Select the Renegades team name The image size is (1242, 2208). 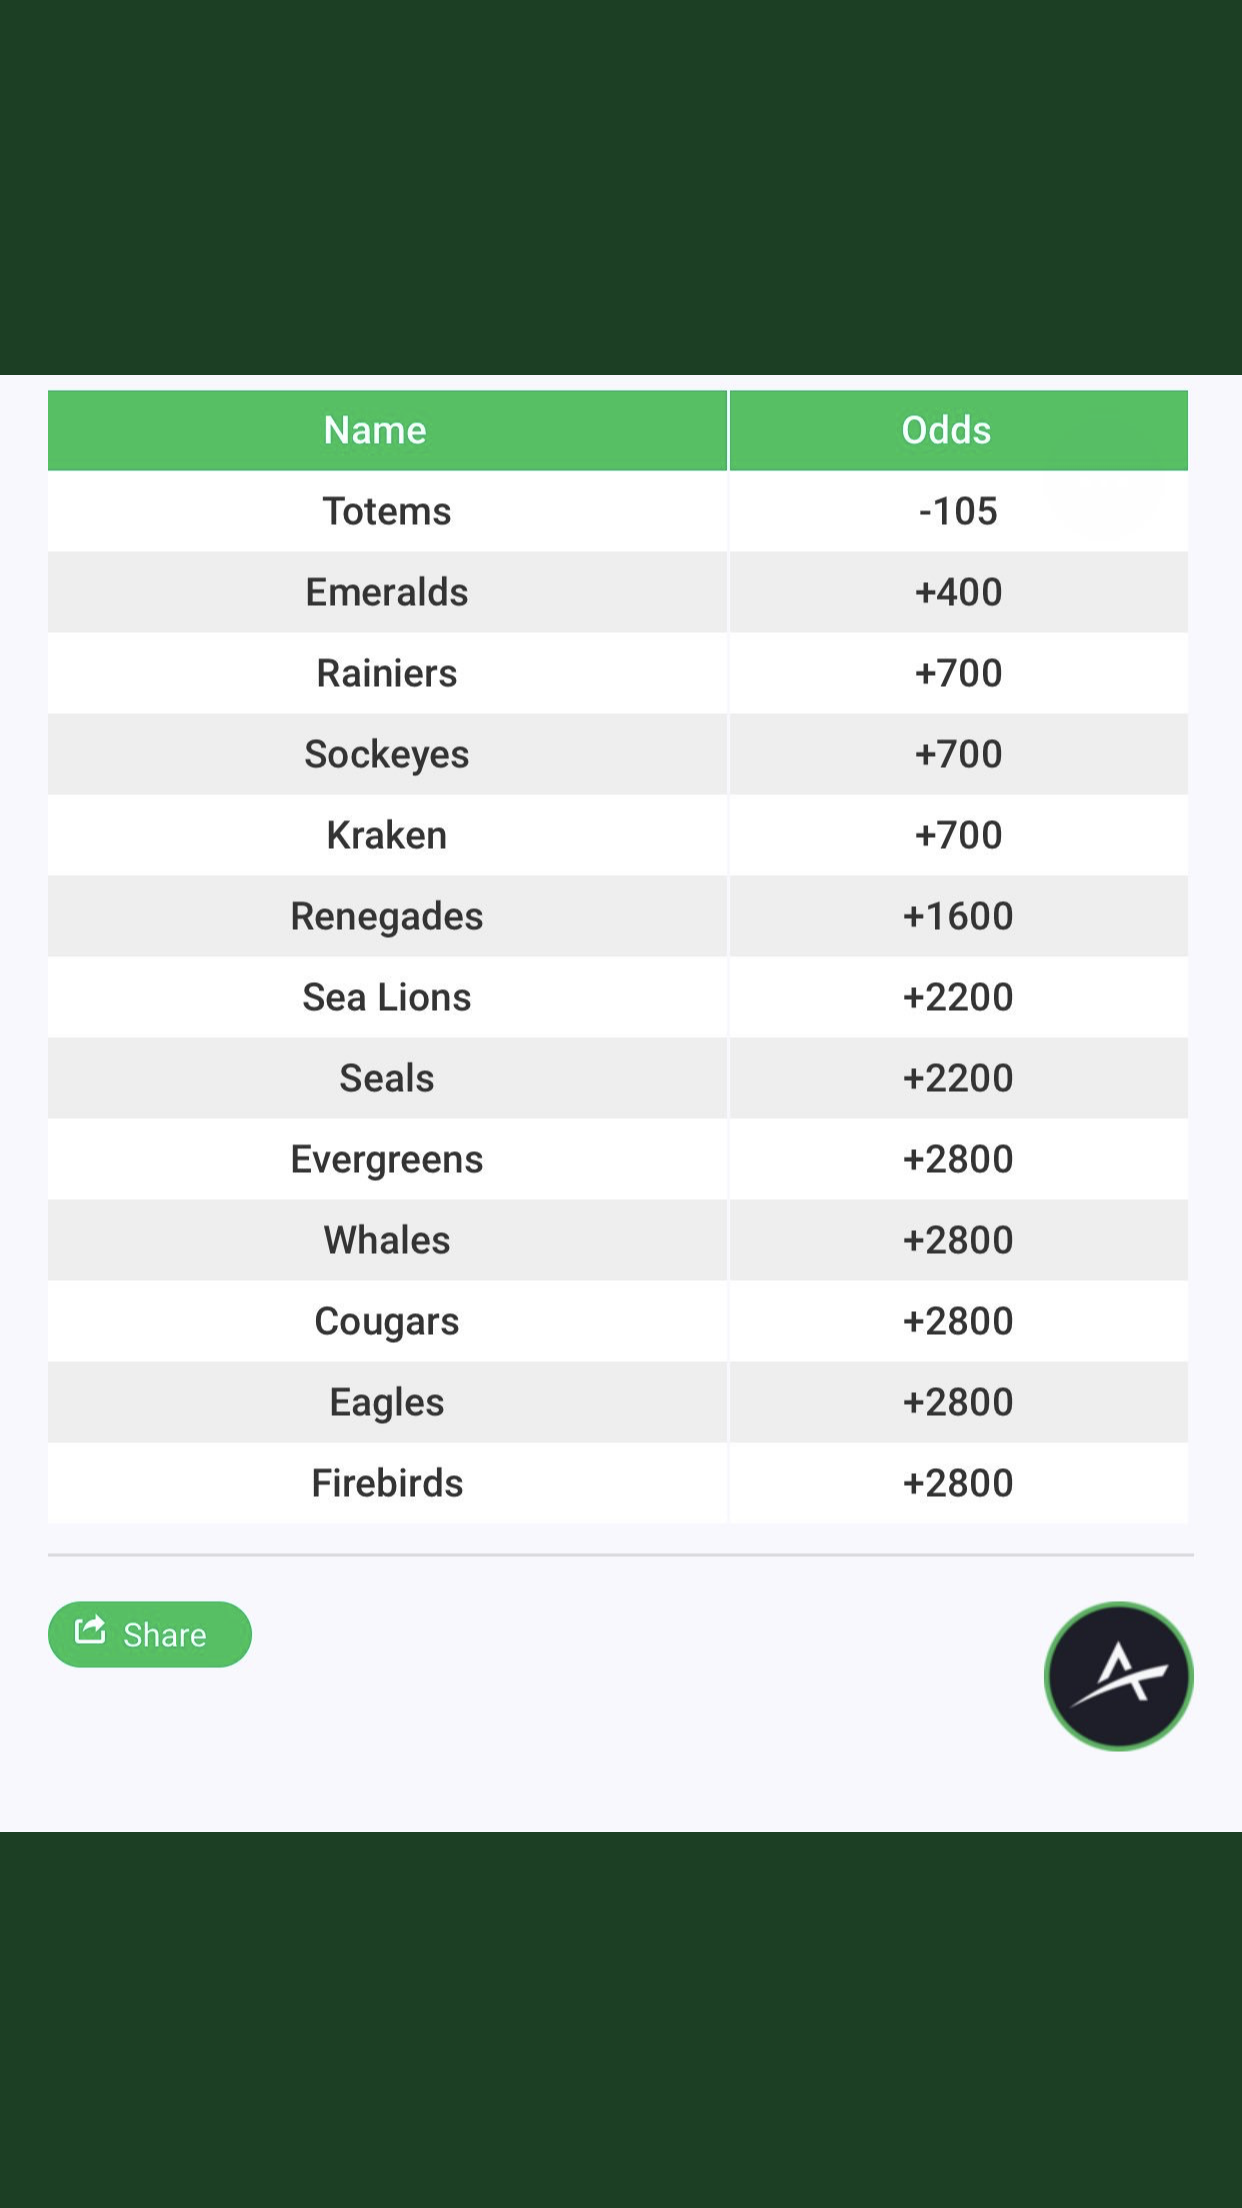(387, 916)
